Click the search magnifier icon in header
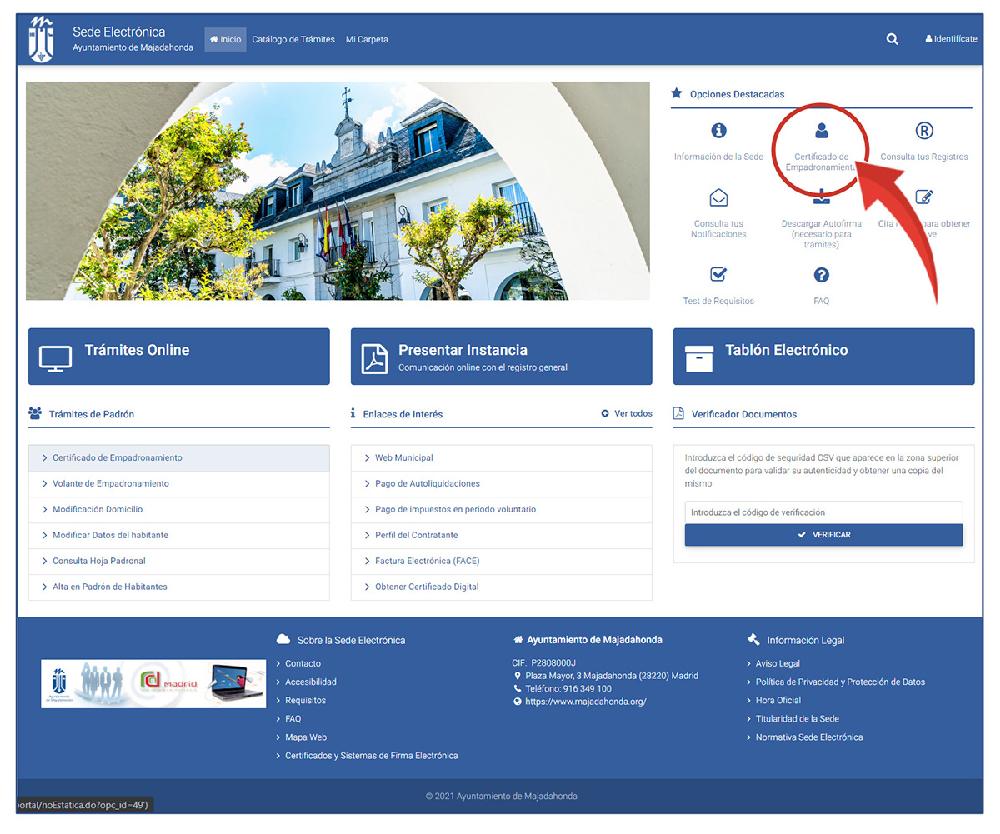This screenshot has height=834, width=1000. tap(892, 39)
